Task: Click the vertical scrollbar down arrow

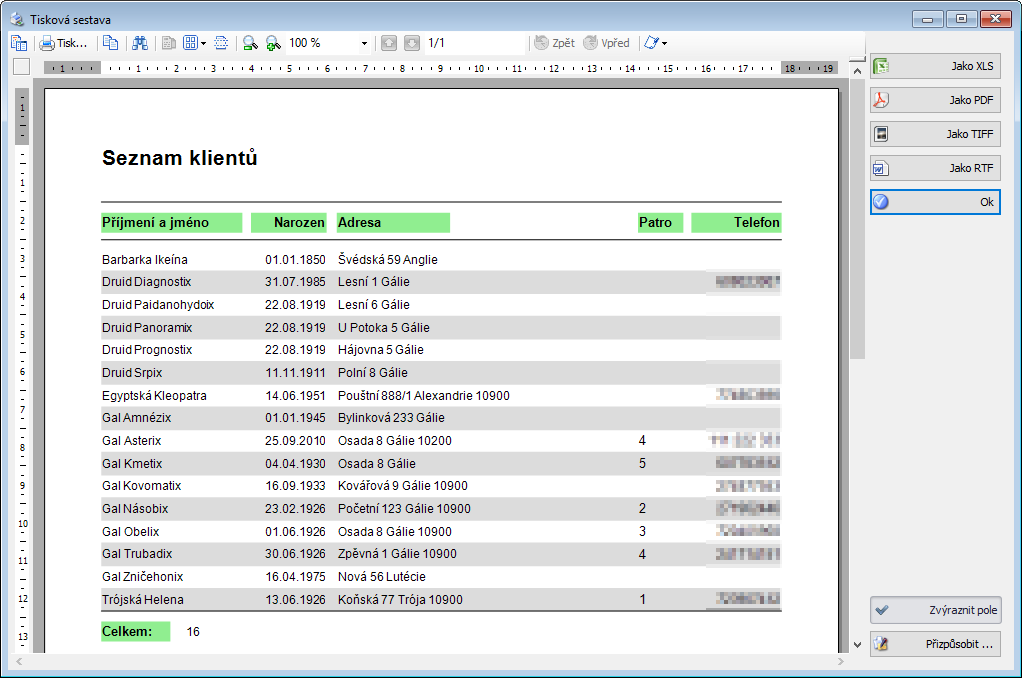Action: (x=857, y=645)
